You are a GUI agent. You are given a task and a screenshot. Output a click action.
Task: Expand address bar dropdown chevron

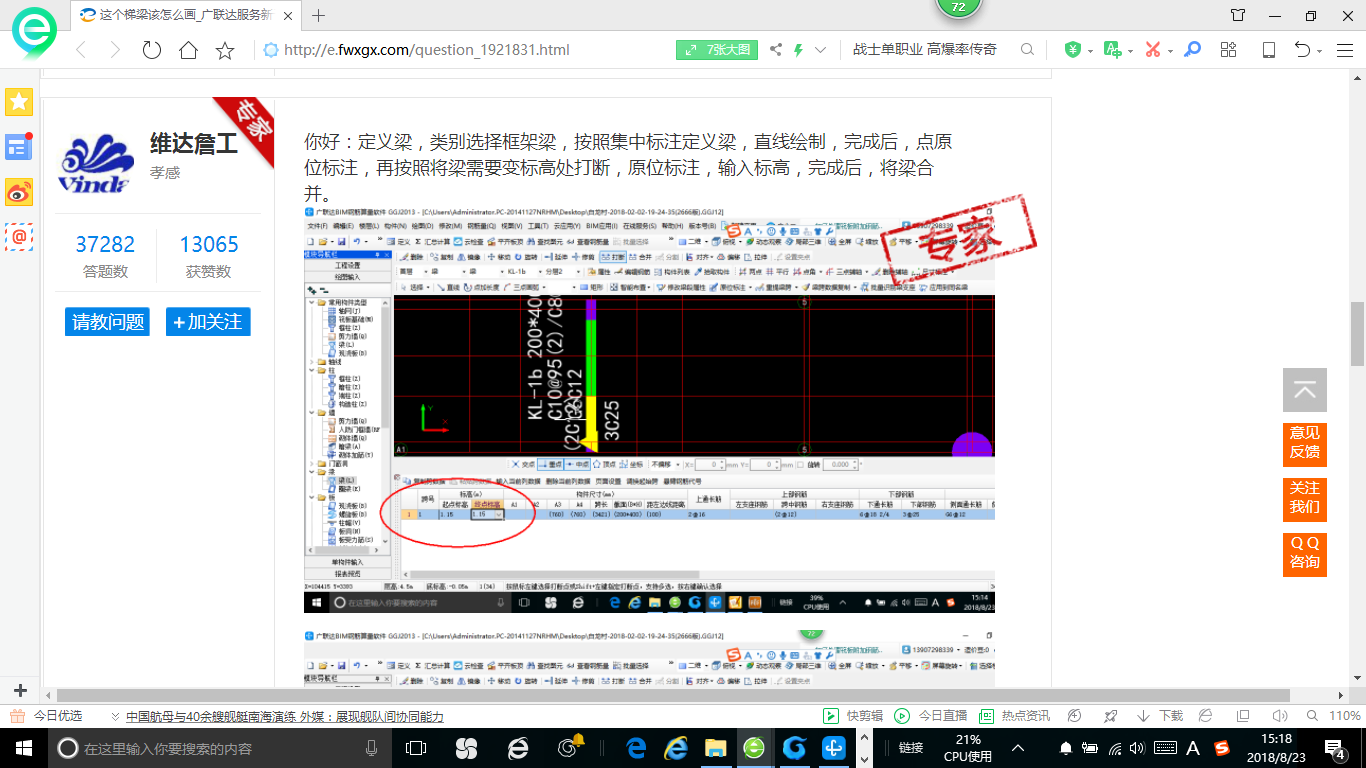(821, 50)
